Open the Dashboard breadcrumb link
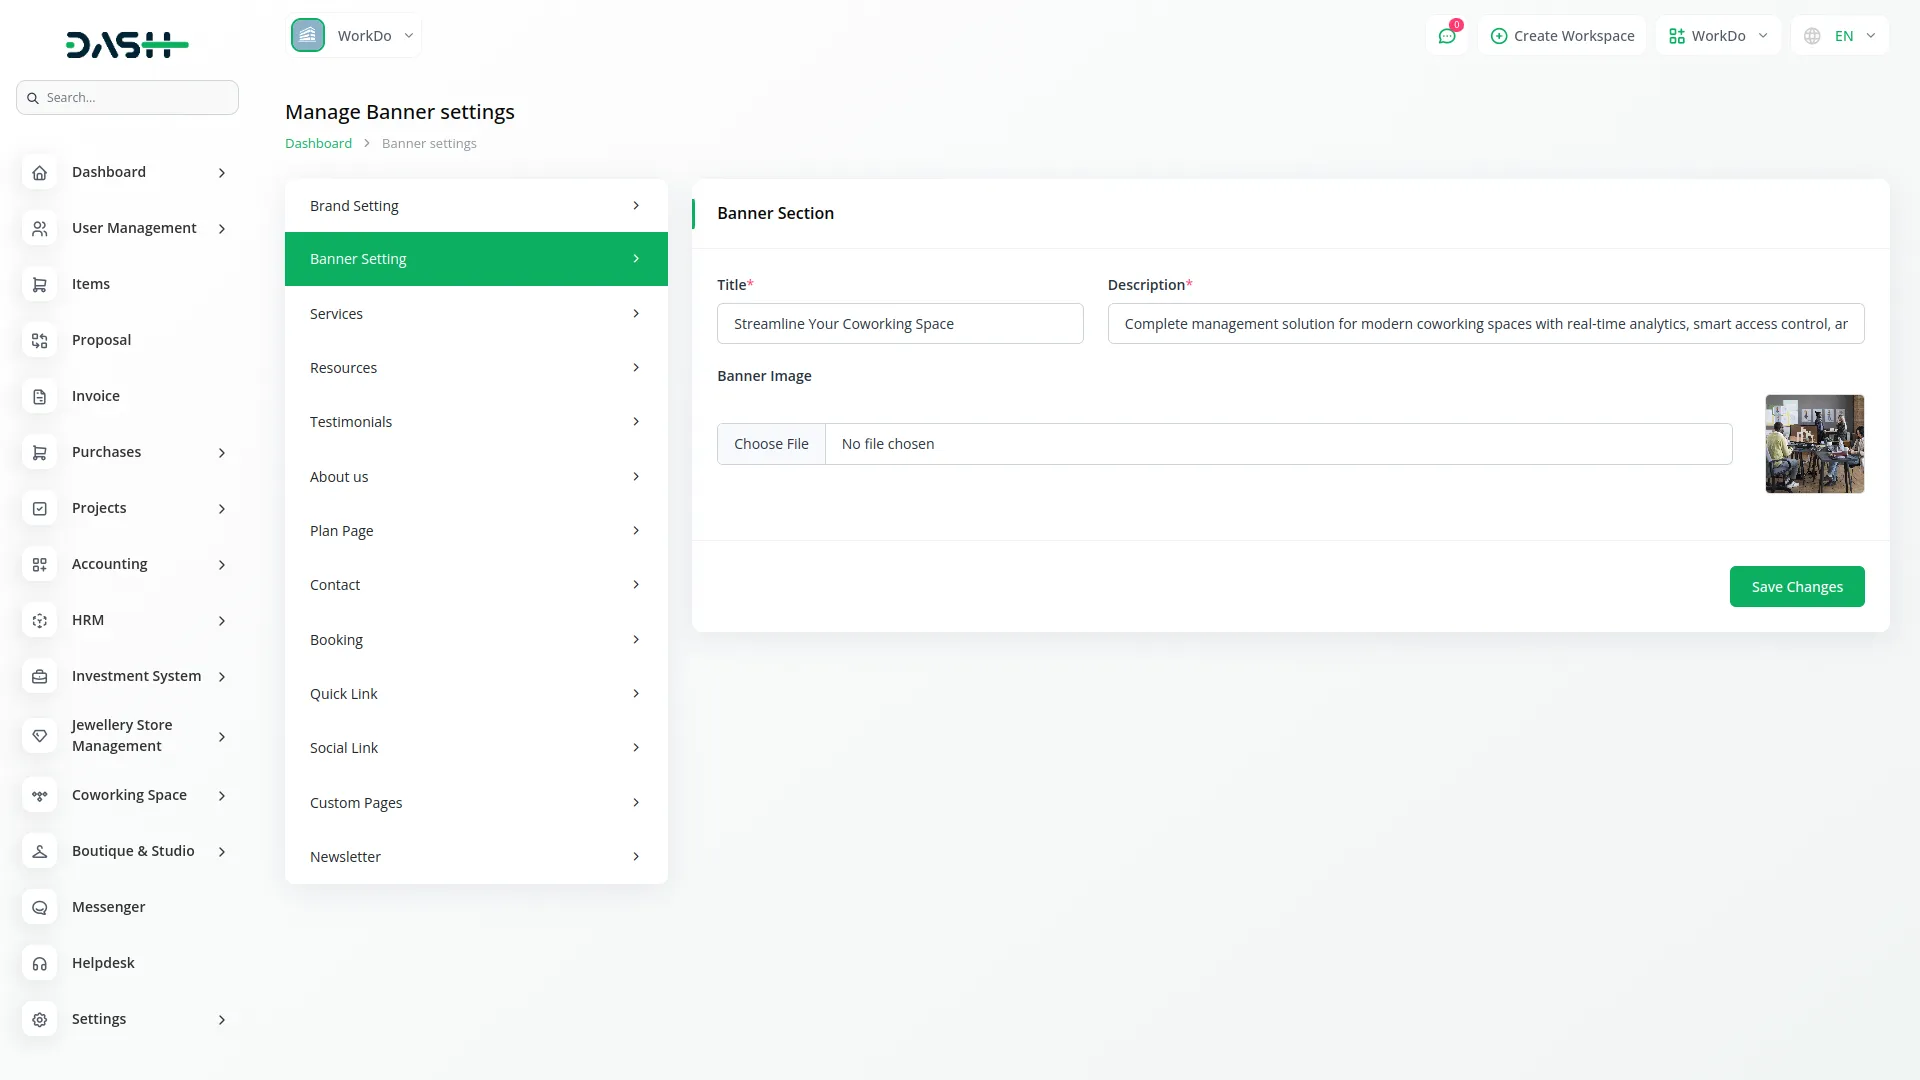The width and height of the screenshot is (1920, 1080). tap(318, 143)
